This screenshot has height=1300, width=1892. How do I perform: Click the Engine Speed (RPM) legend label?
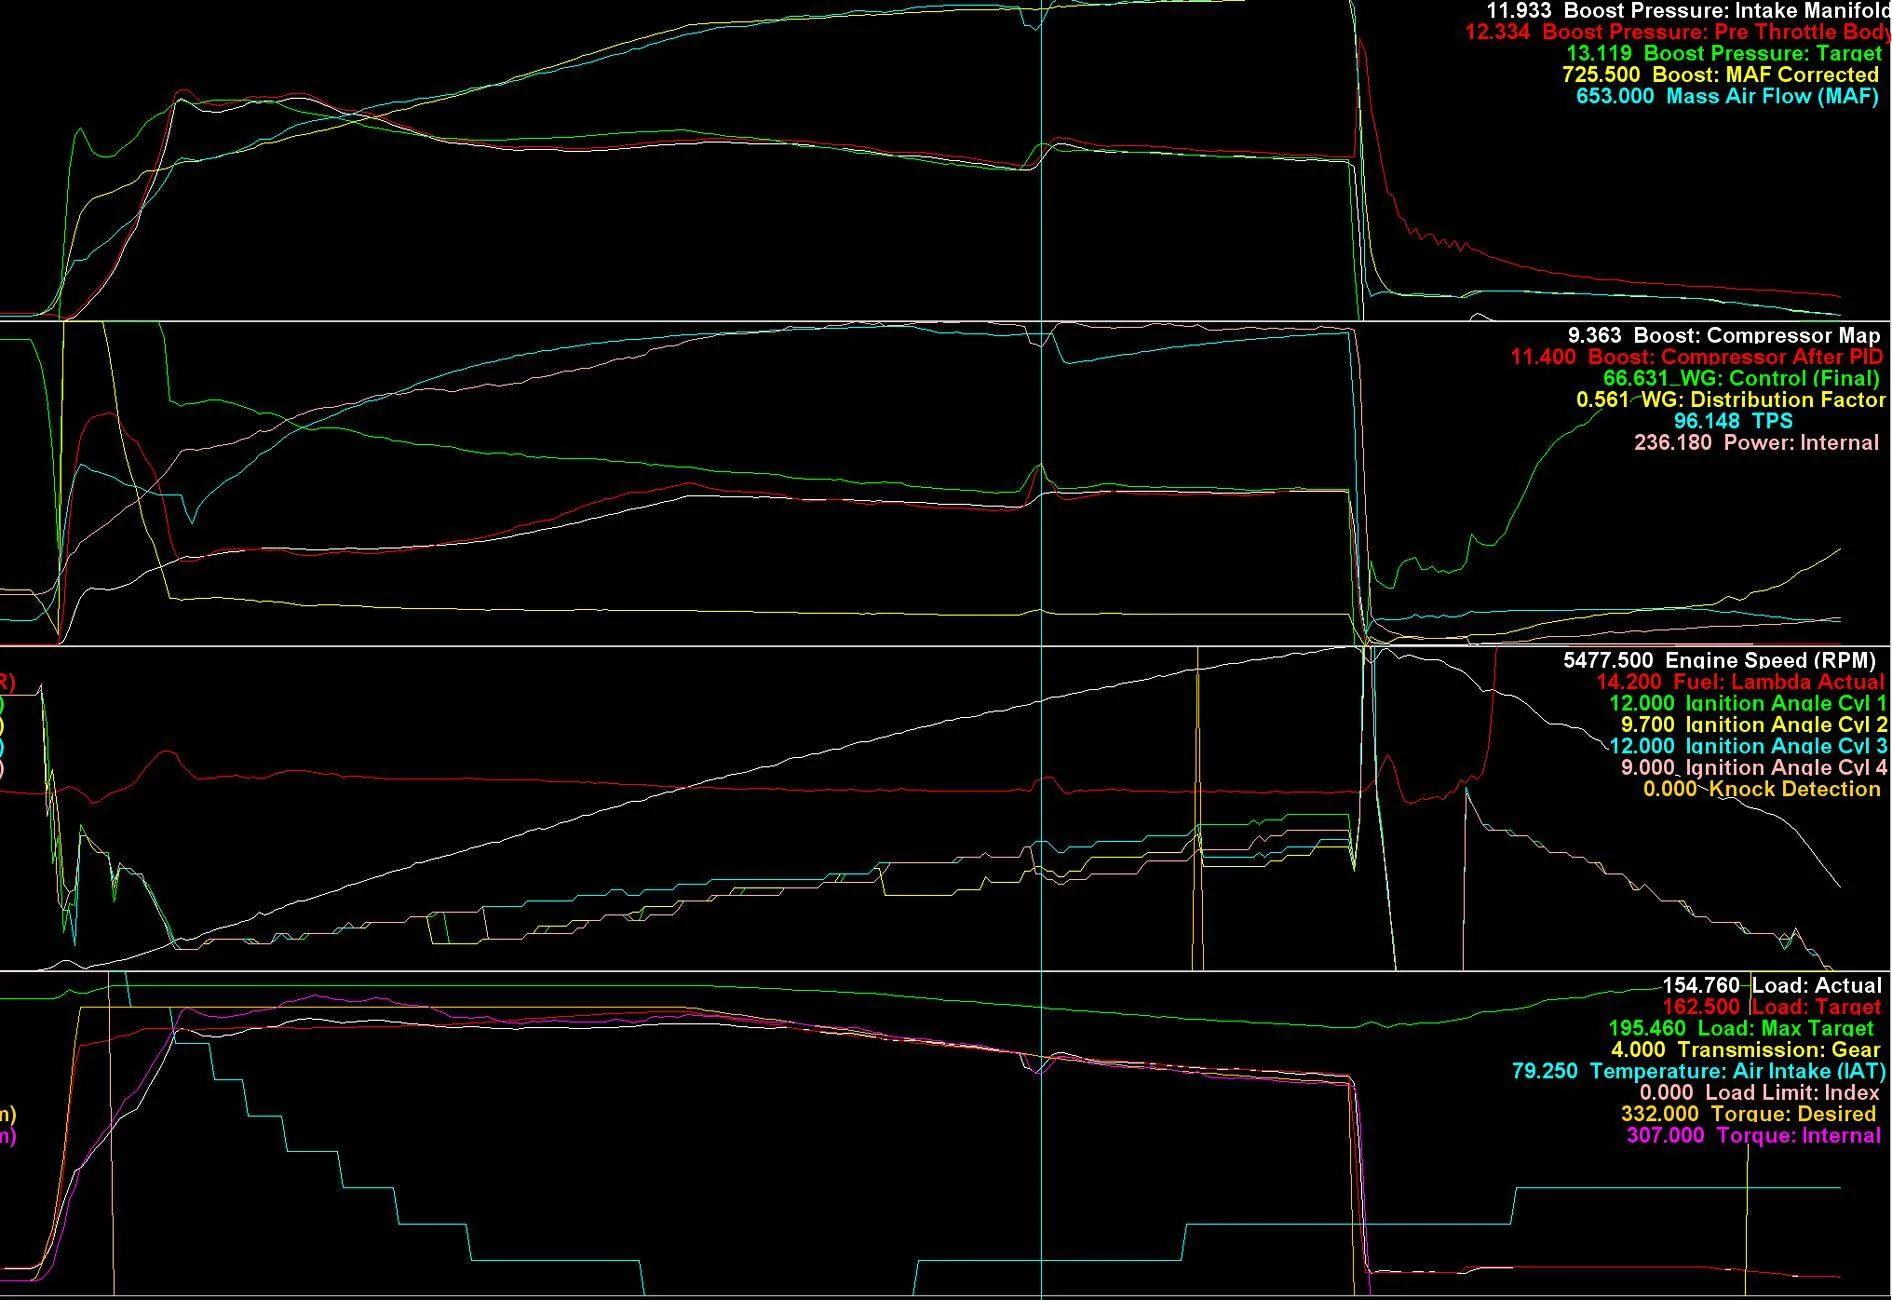(1719, 661)
